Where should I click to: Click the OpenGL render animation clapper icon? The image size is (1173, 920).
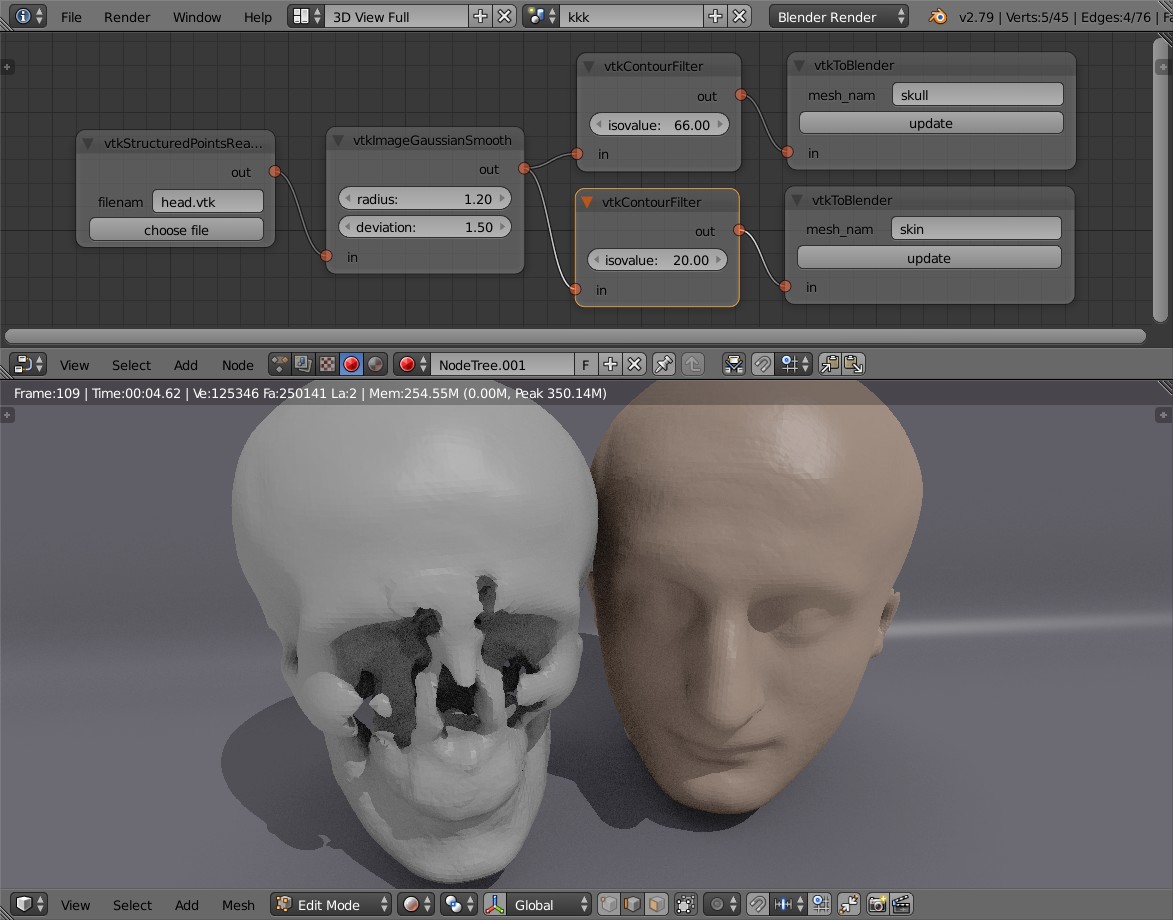(x=901, y=905)
